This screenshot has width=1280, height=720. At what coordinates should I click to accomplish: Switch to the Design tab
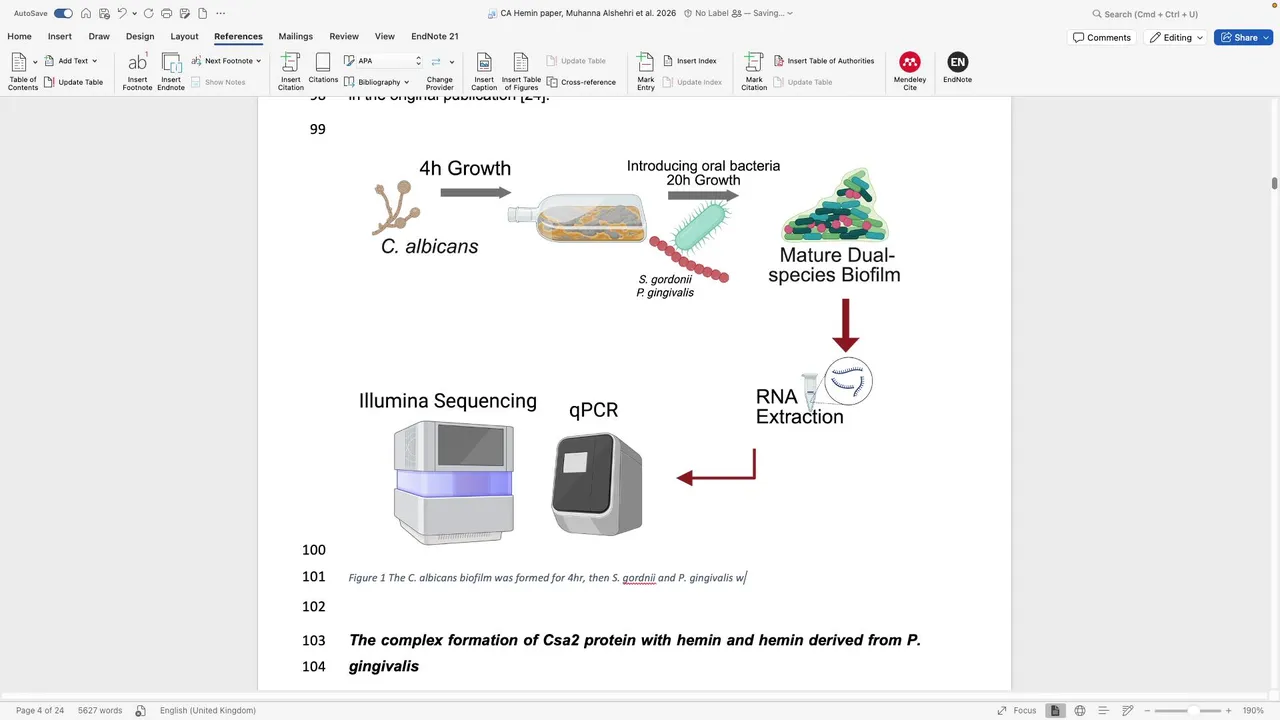(x=140, y=37)
